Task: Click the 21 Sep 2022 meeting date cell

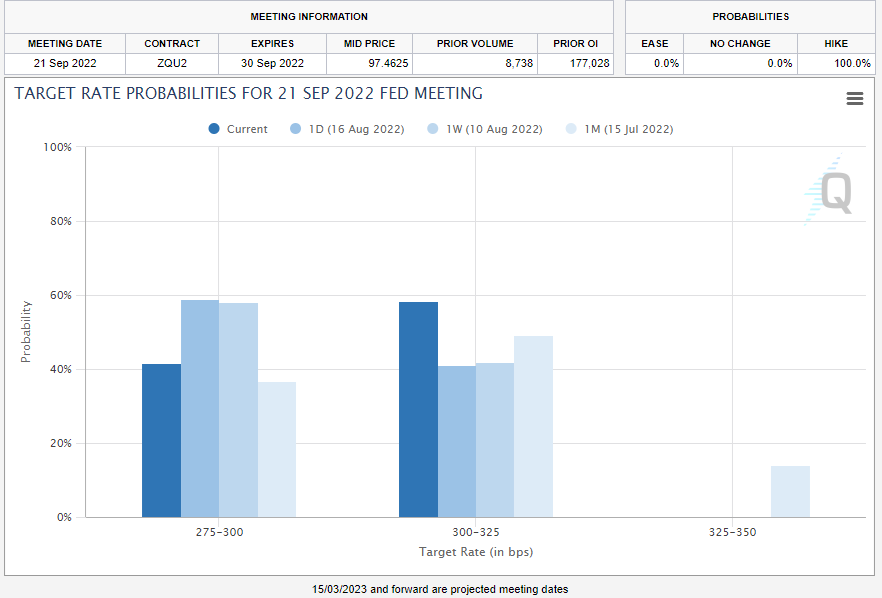Action: (65, 63)
